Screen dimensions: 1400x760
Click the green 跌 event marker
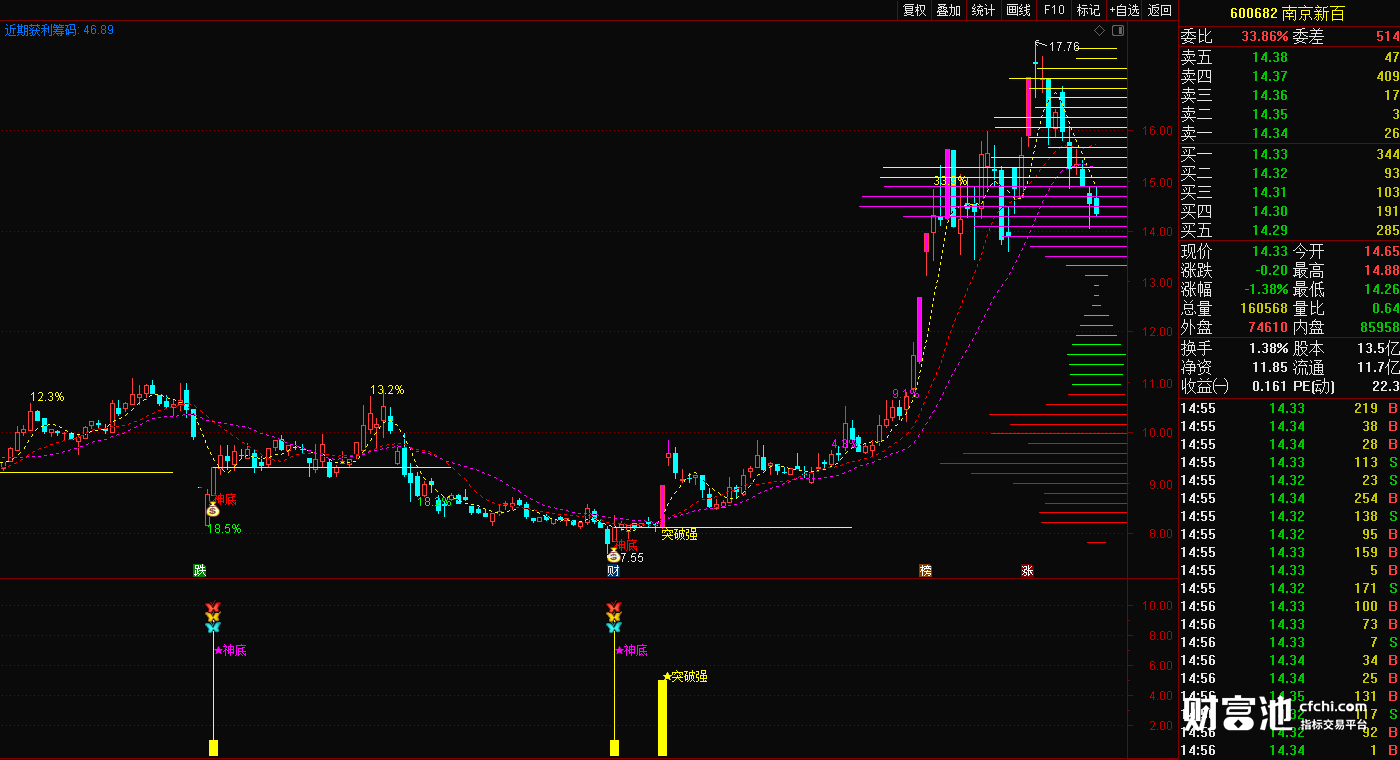(x=200, y=571)
